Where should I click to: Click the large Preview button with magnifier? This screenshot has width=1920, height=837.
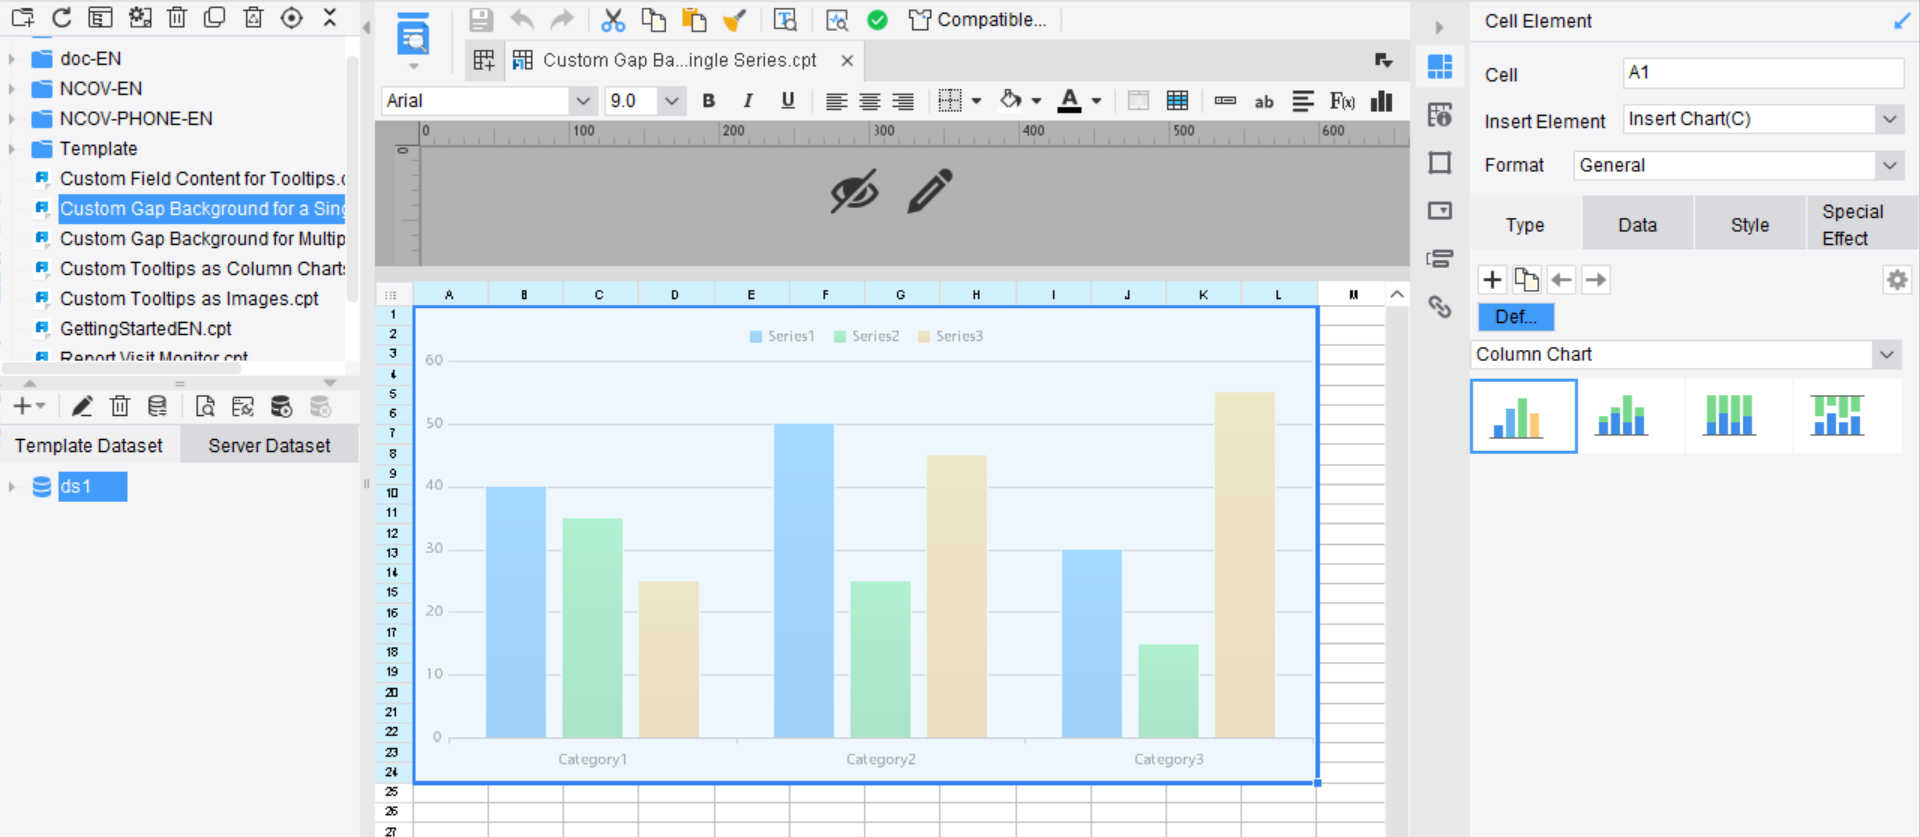[413, 36]
